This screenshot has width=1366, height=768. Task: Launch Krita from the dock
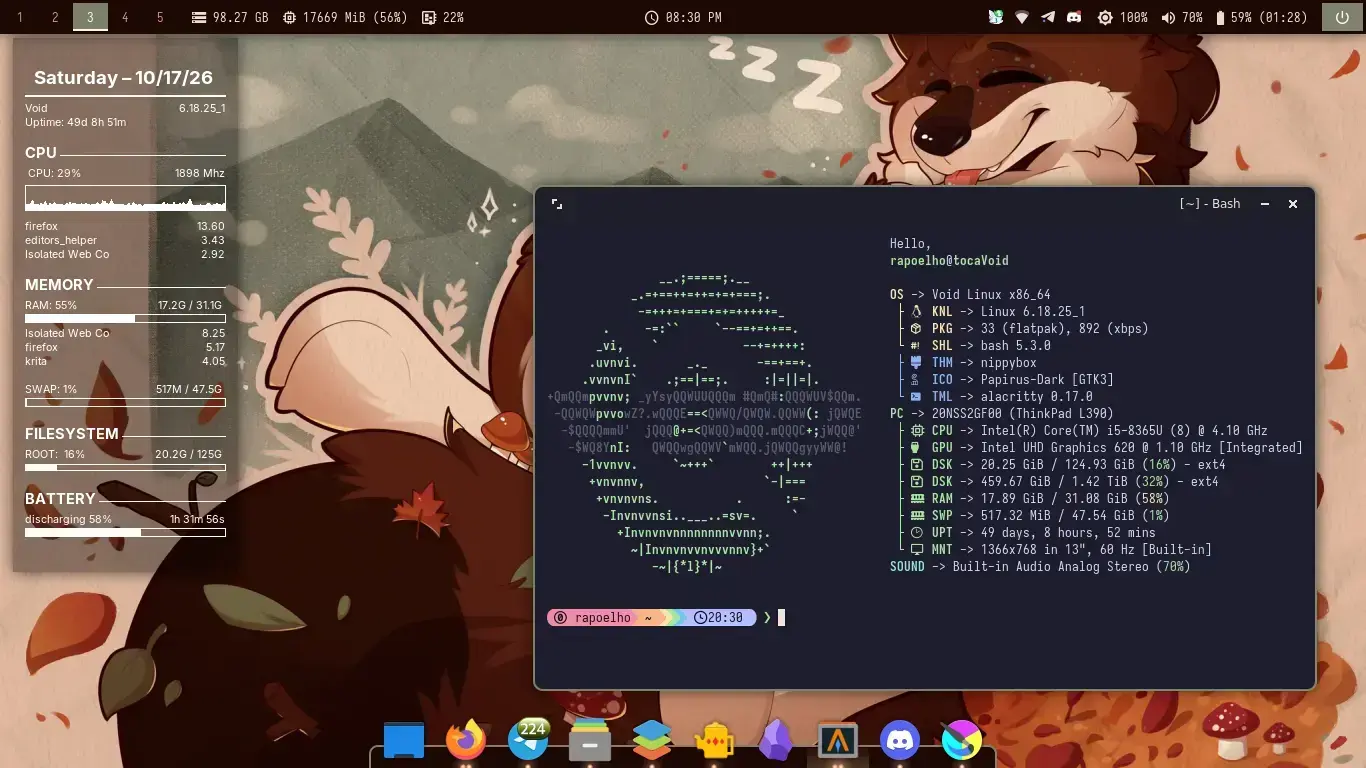962,741
